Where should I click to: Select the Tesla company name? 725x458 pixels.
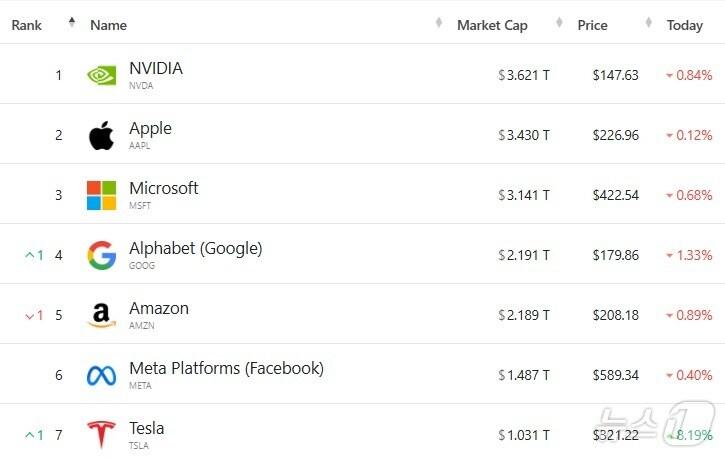147,429
